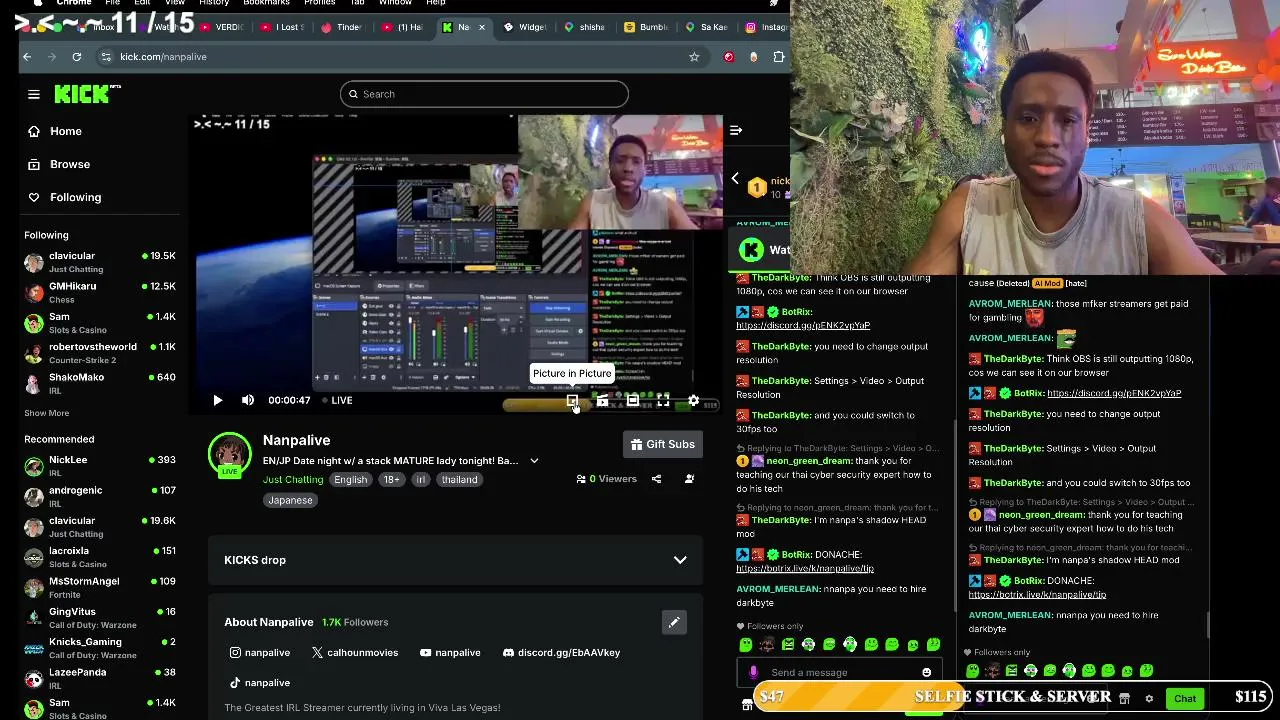
Task: Click the English tag
Action: click(350, 479)
